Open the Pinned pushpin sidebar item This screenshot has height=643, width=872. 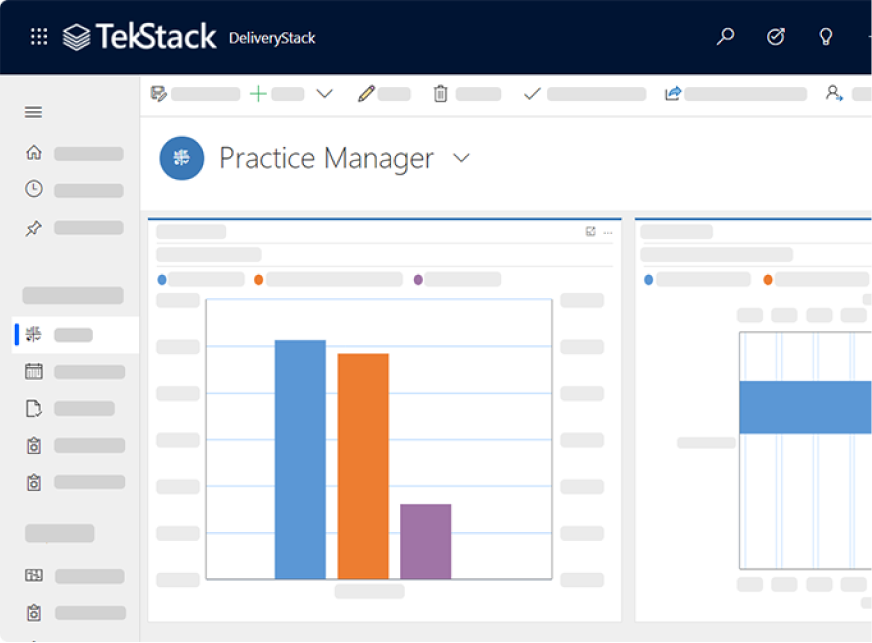tap(33, 228)
